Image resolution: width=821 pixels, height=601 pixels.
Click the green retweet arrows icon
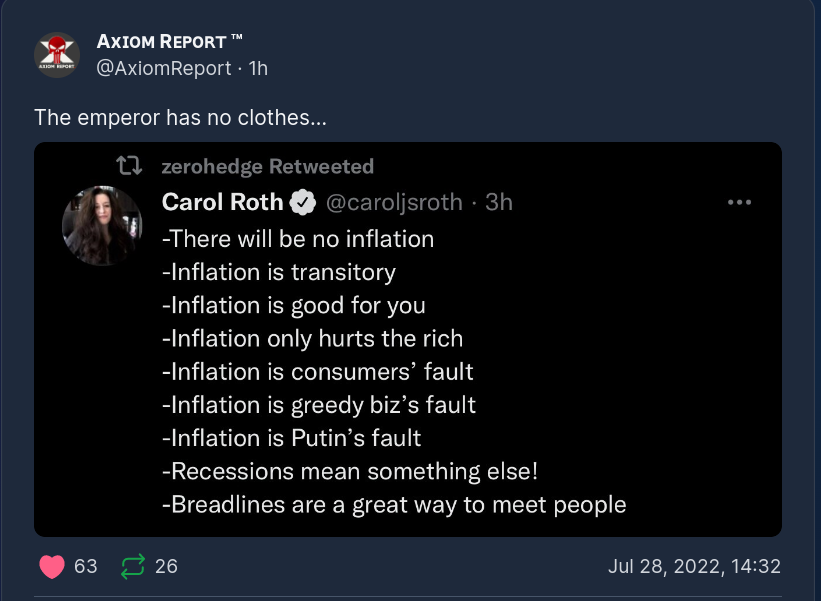pyautogui.click(x=132, y=566)
